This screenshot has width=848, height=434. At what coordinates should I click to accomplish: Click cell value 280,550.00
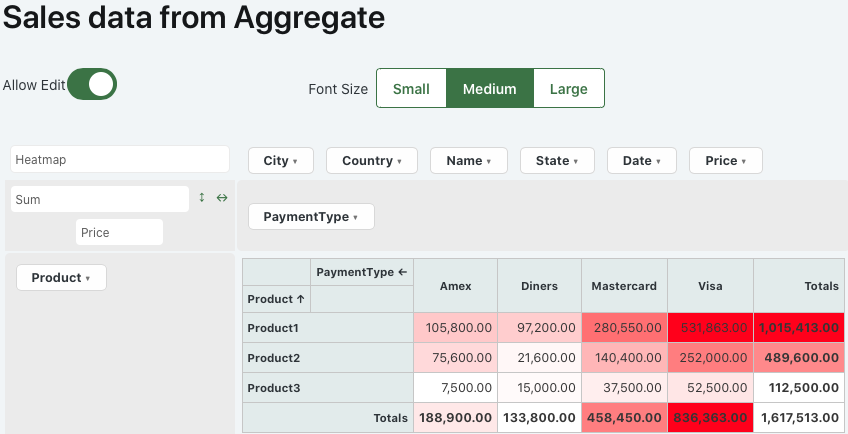[x=624, y=328]
